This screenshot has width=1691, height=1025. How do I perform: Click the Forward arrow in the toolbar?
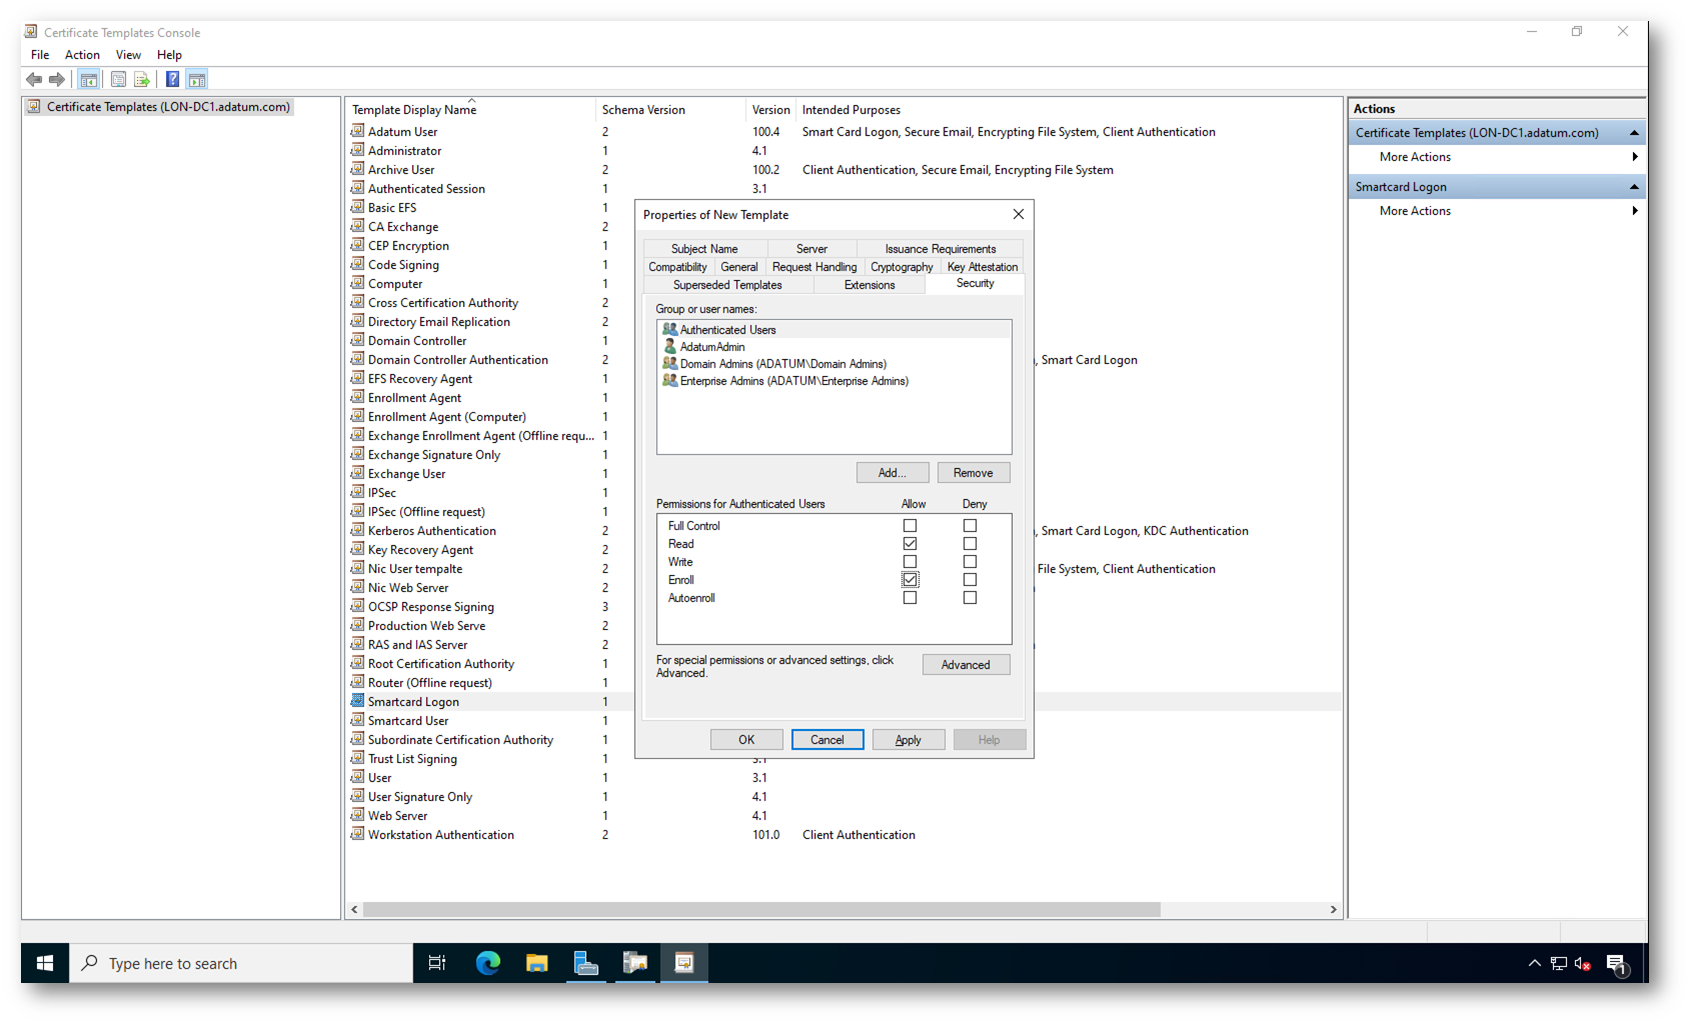[57, 80]
